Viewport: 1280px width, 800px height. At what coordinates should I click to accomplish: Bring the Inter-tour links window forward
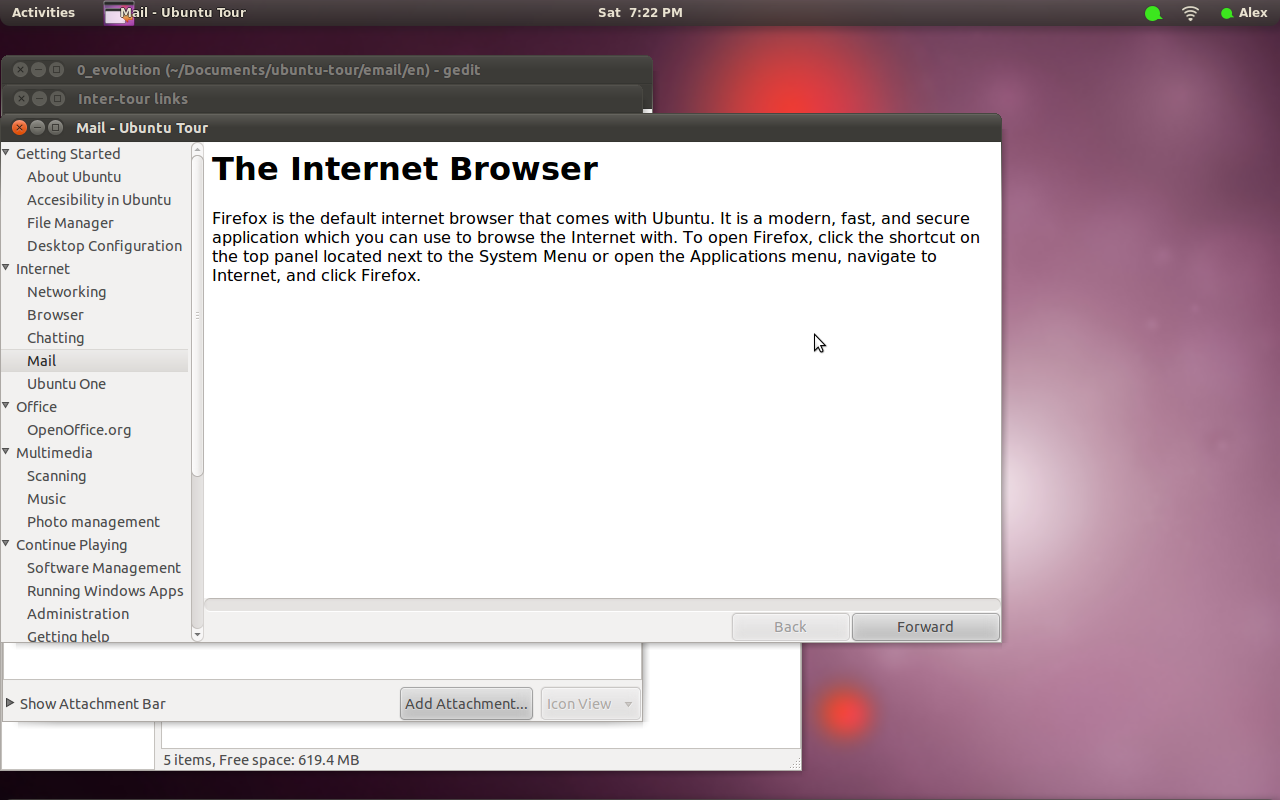coord(322,99)
